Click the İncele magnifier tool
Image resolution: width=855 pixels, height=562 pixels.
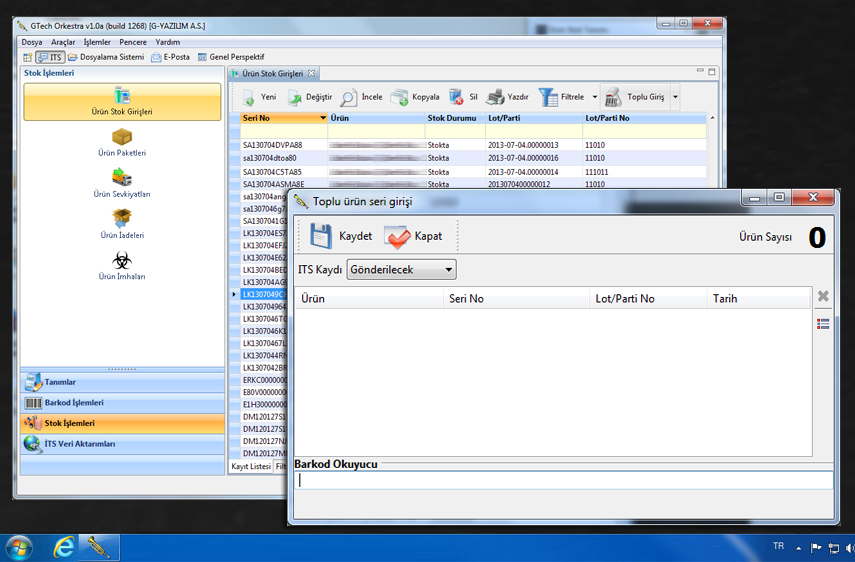pyautogui.click(x=348, y=98)
